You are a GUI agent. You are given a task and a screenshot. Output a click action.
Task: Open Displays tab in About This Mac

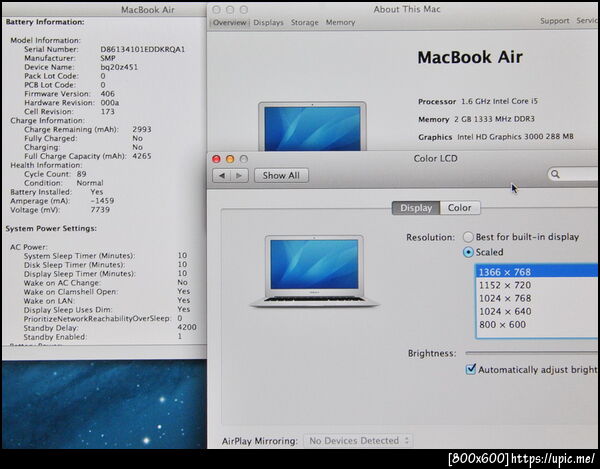tap(268, 23)
